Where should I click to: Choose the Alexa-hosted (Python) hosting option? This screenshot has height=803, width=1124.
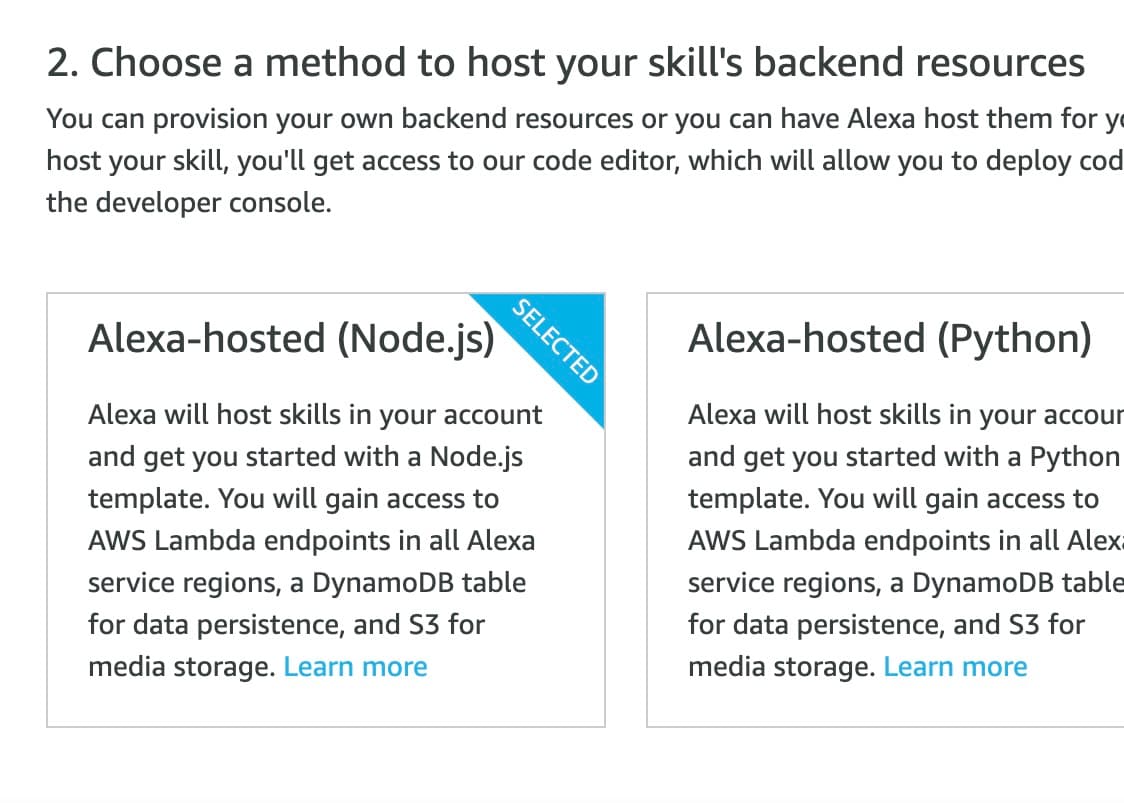[885, 510]
